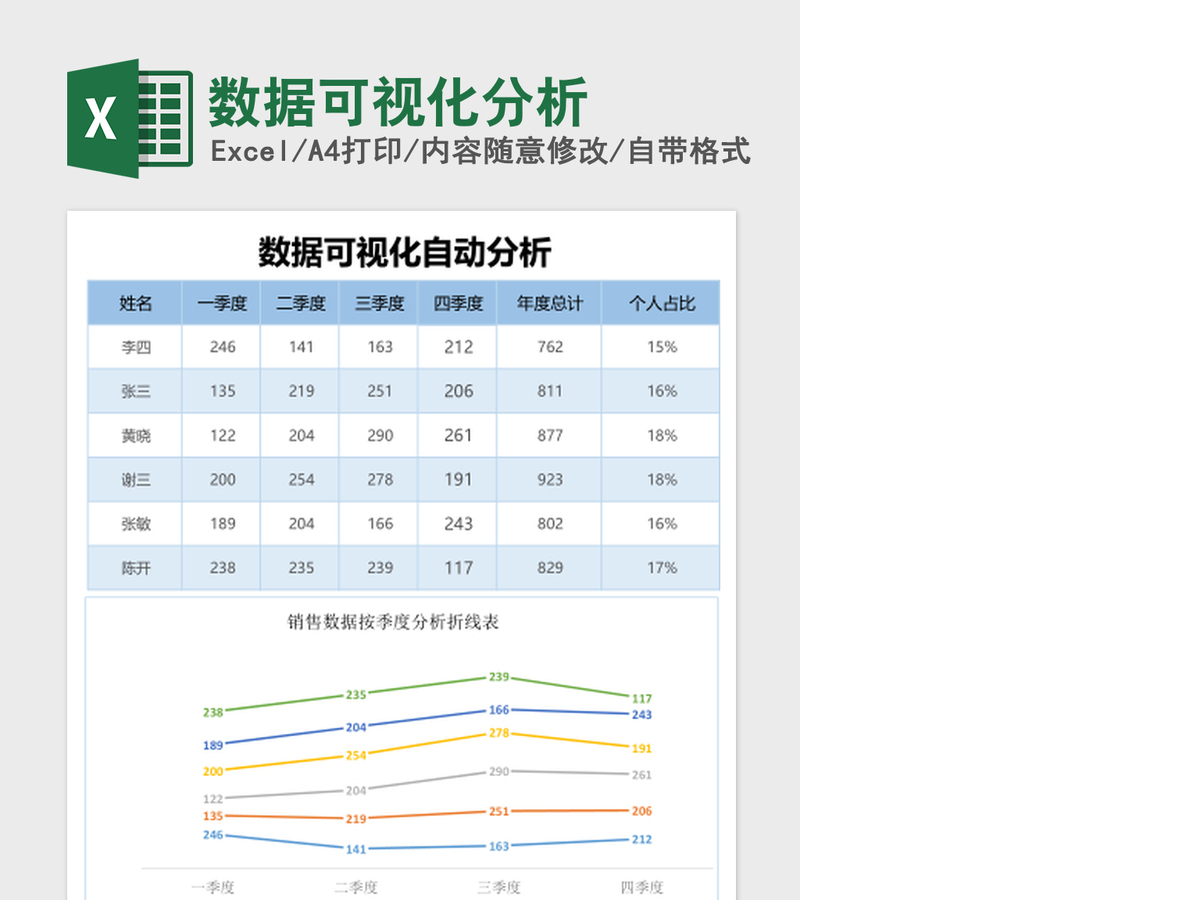The height and width of the screenshot is (900, 1200).
Task: Select 李四's annual total cell 762
Action: tap(550, 347)
